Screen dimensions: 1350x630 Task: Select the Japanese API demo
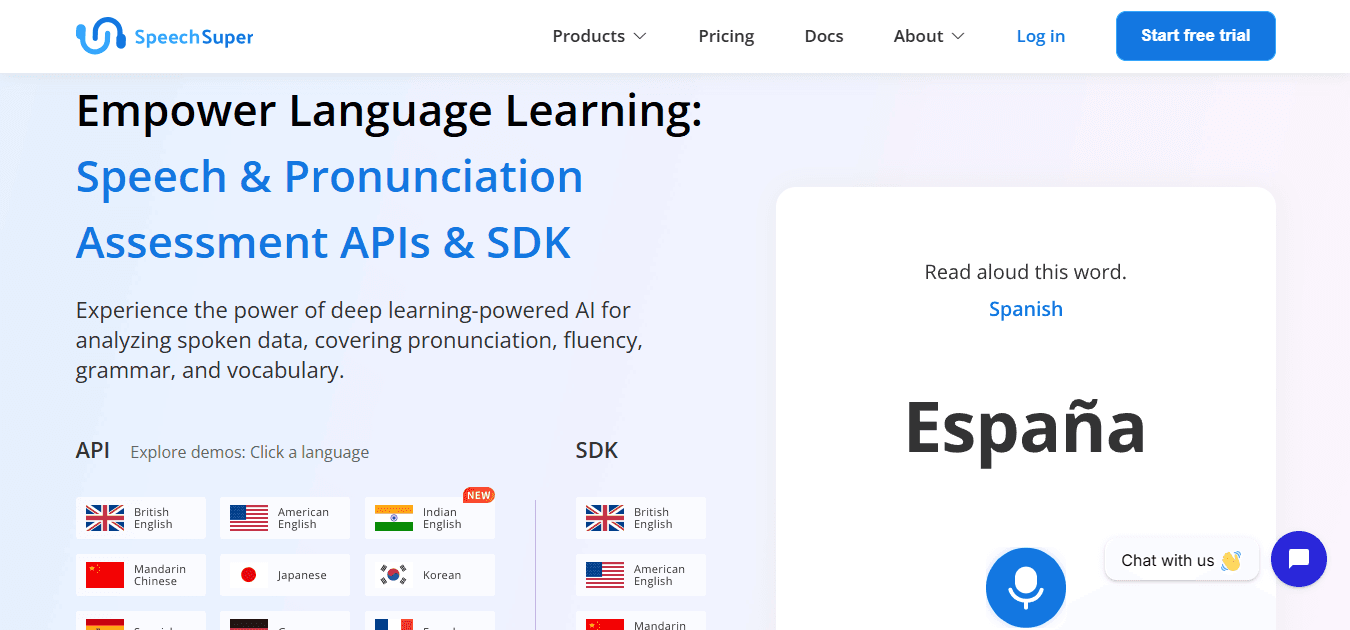[285, 575]
